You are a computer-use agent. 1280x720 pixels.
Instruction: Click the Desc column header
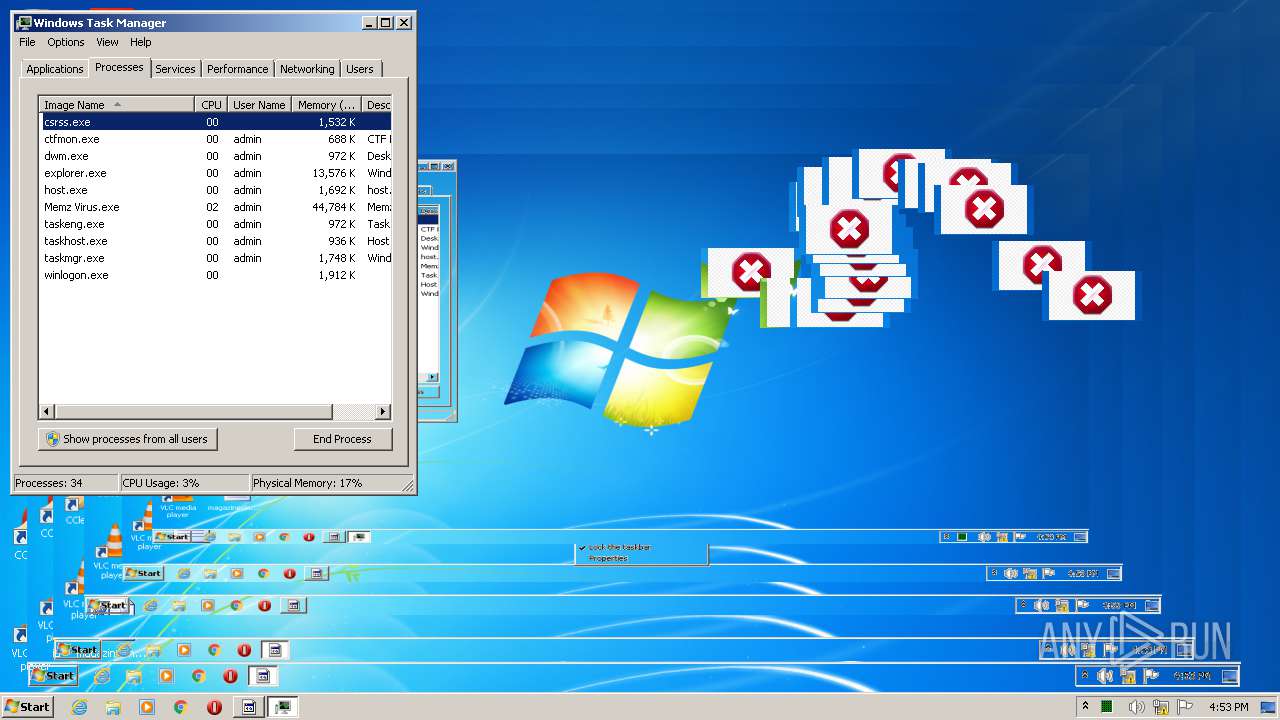point(377,105)
